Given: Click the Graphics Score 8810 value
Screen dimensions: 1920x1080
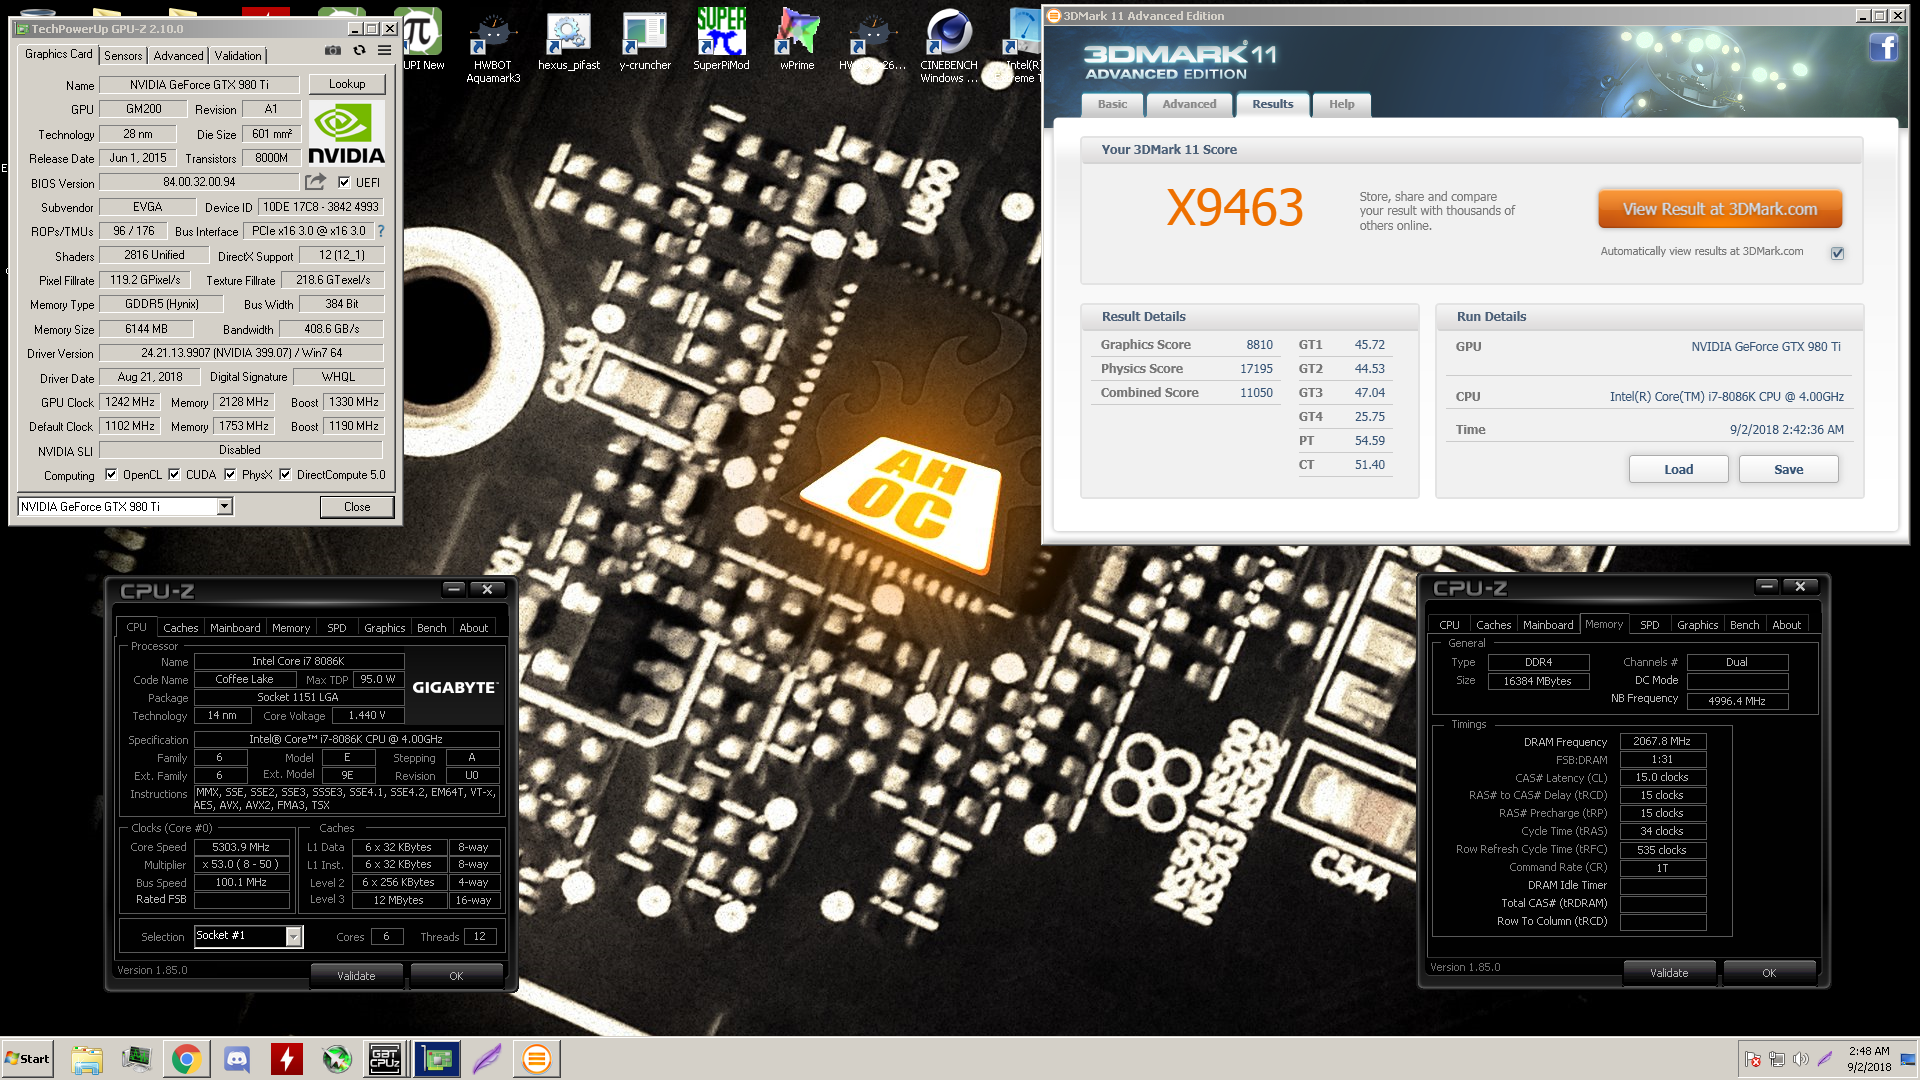Looking at the screenshot, I should tap(1259, 345).
